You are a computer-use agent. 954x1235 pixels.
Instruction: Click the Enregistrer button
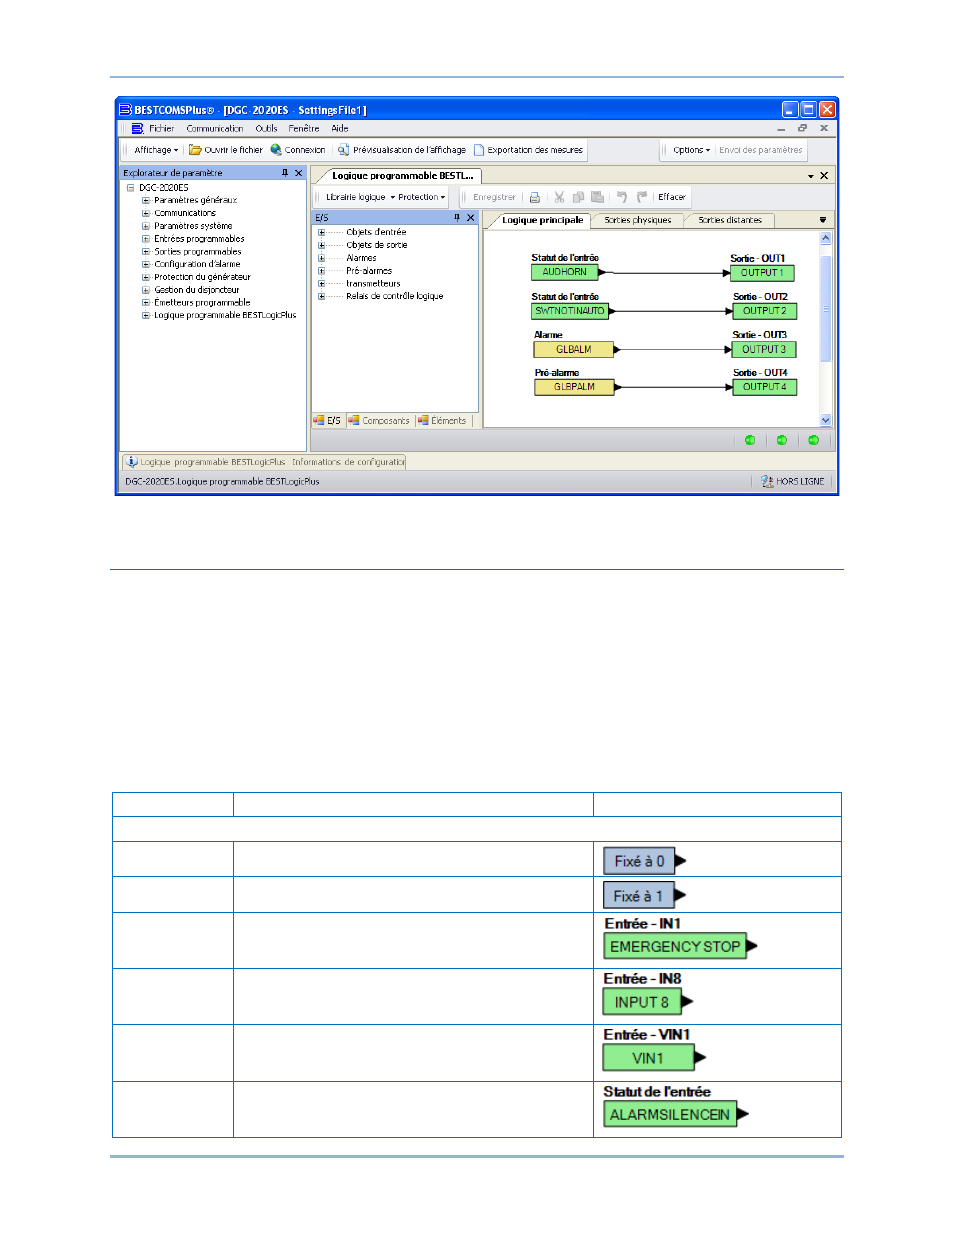point(494,197)
